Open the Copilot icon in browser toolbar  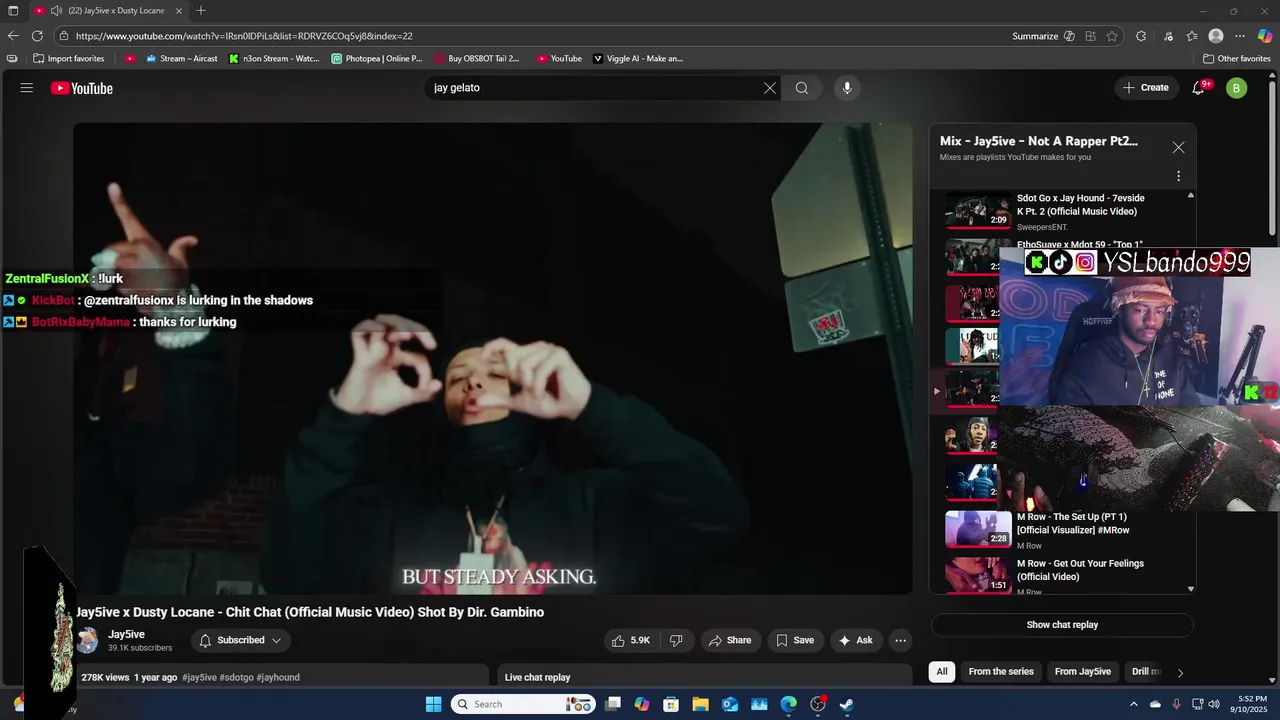click(x=1265, y=36)
